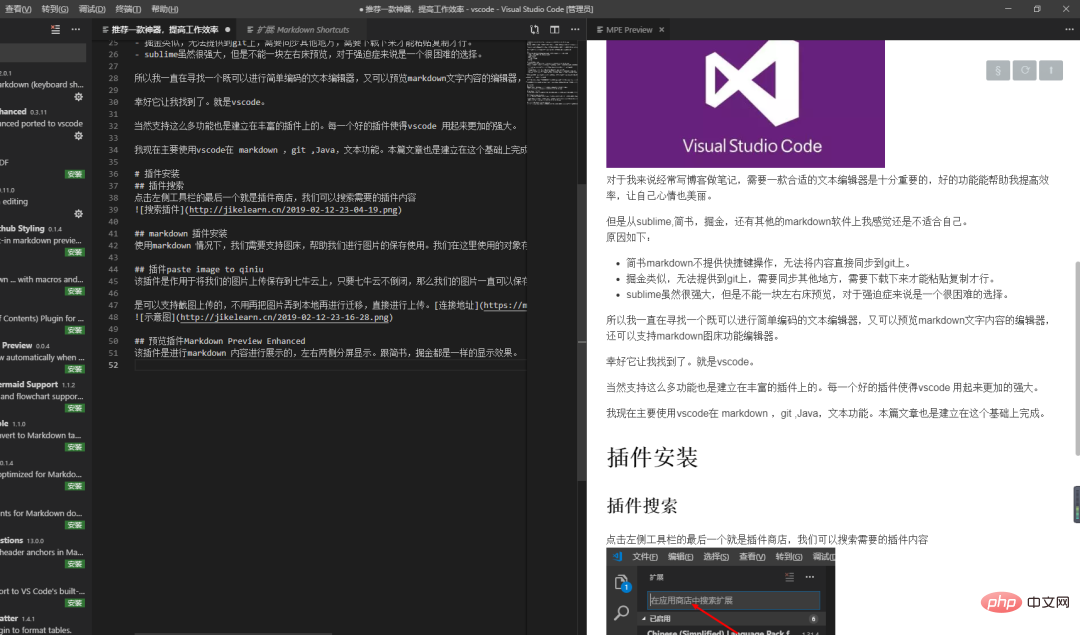Switch to the Markdown Shortcuts extension tab
Screen dimensions: 1080x635
point(302,30)
